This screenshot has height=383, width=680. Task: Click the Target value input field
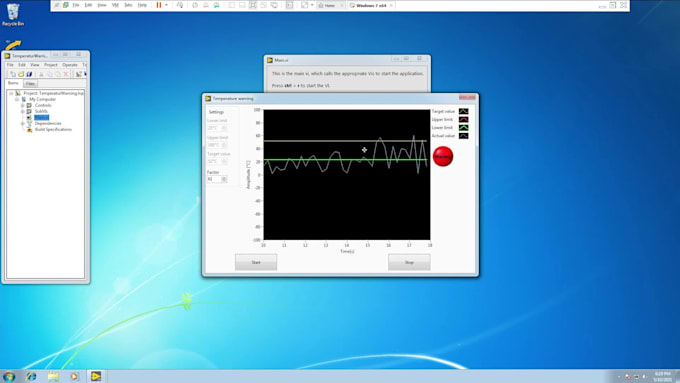(x=214, y=161)
